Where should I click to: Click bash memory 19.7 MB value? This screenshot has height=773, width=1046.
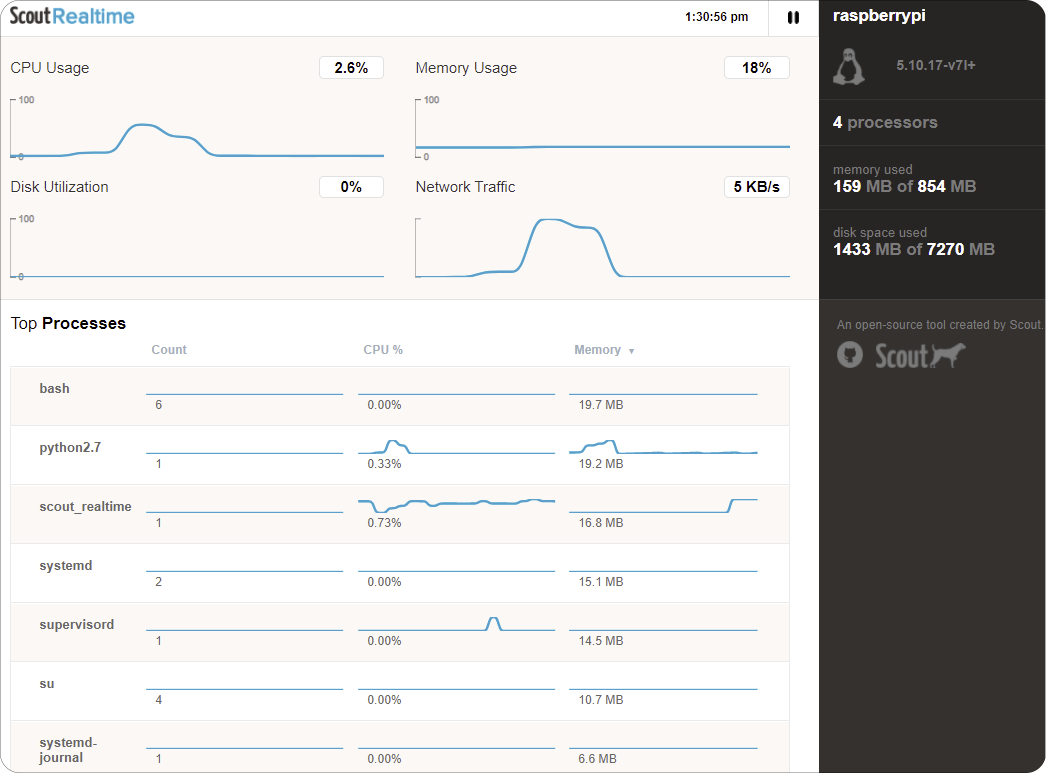pyautogui.click(x=601, y=405)
